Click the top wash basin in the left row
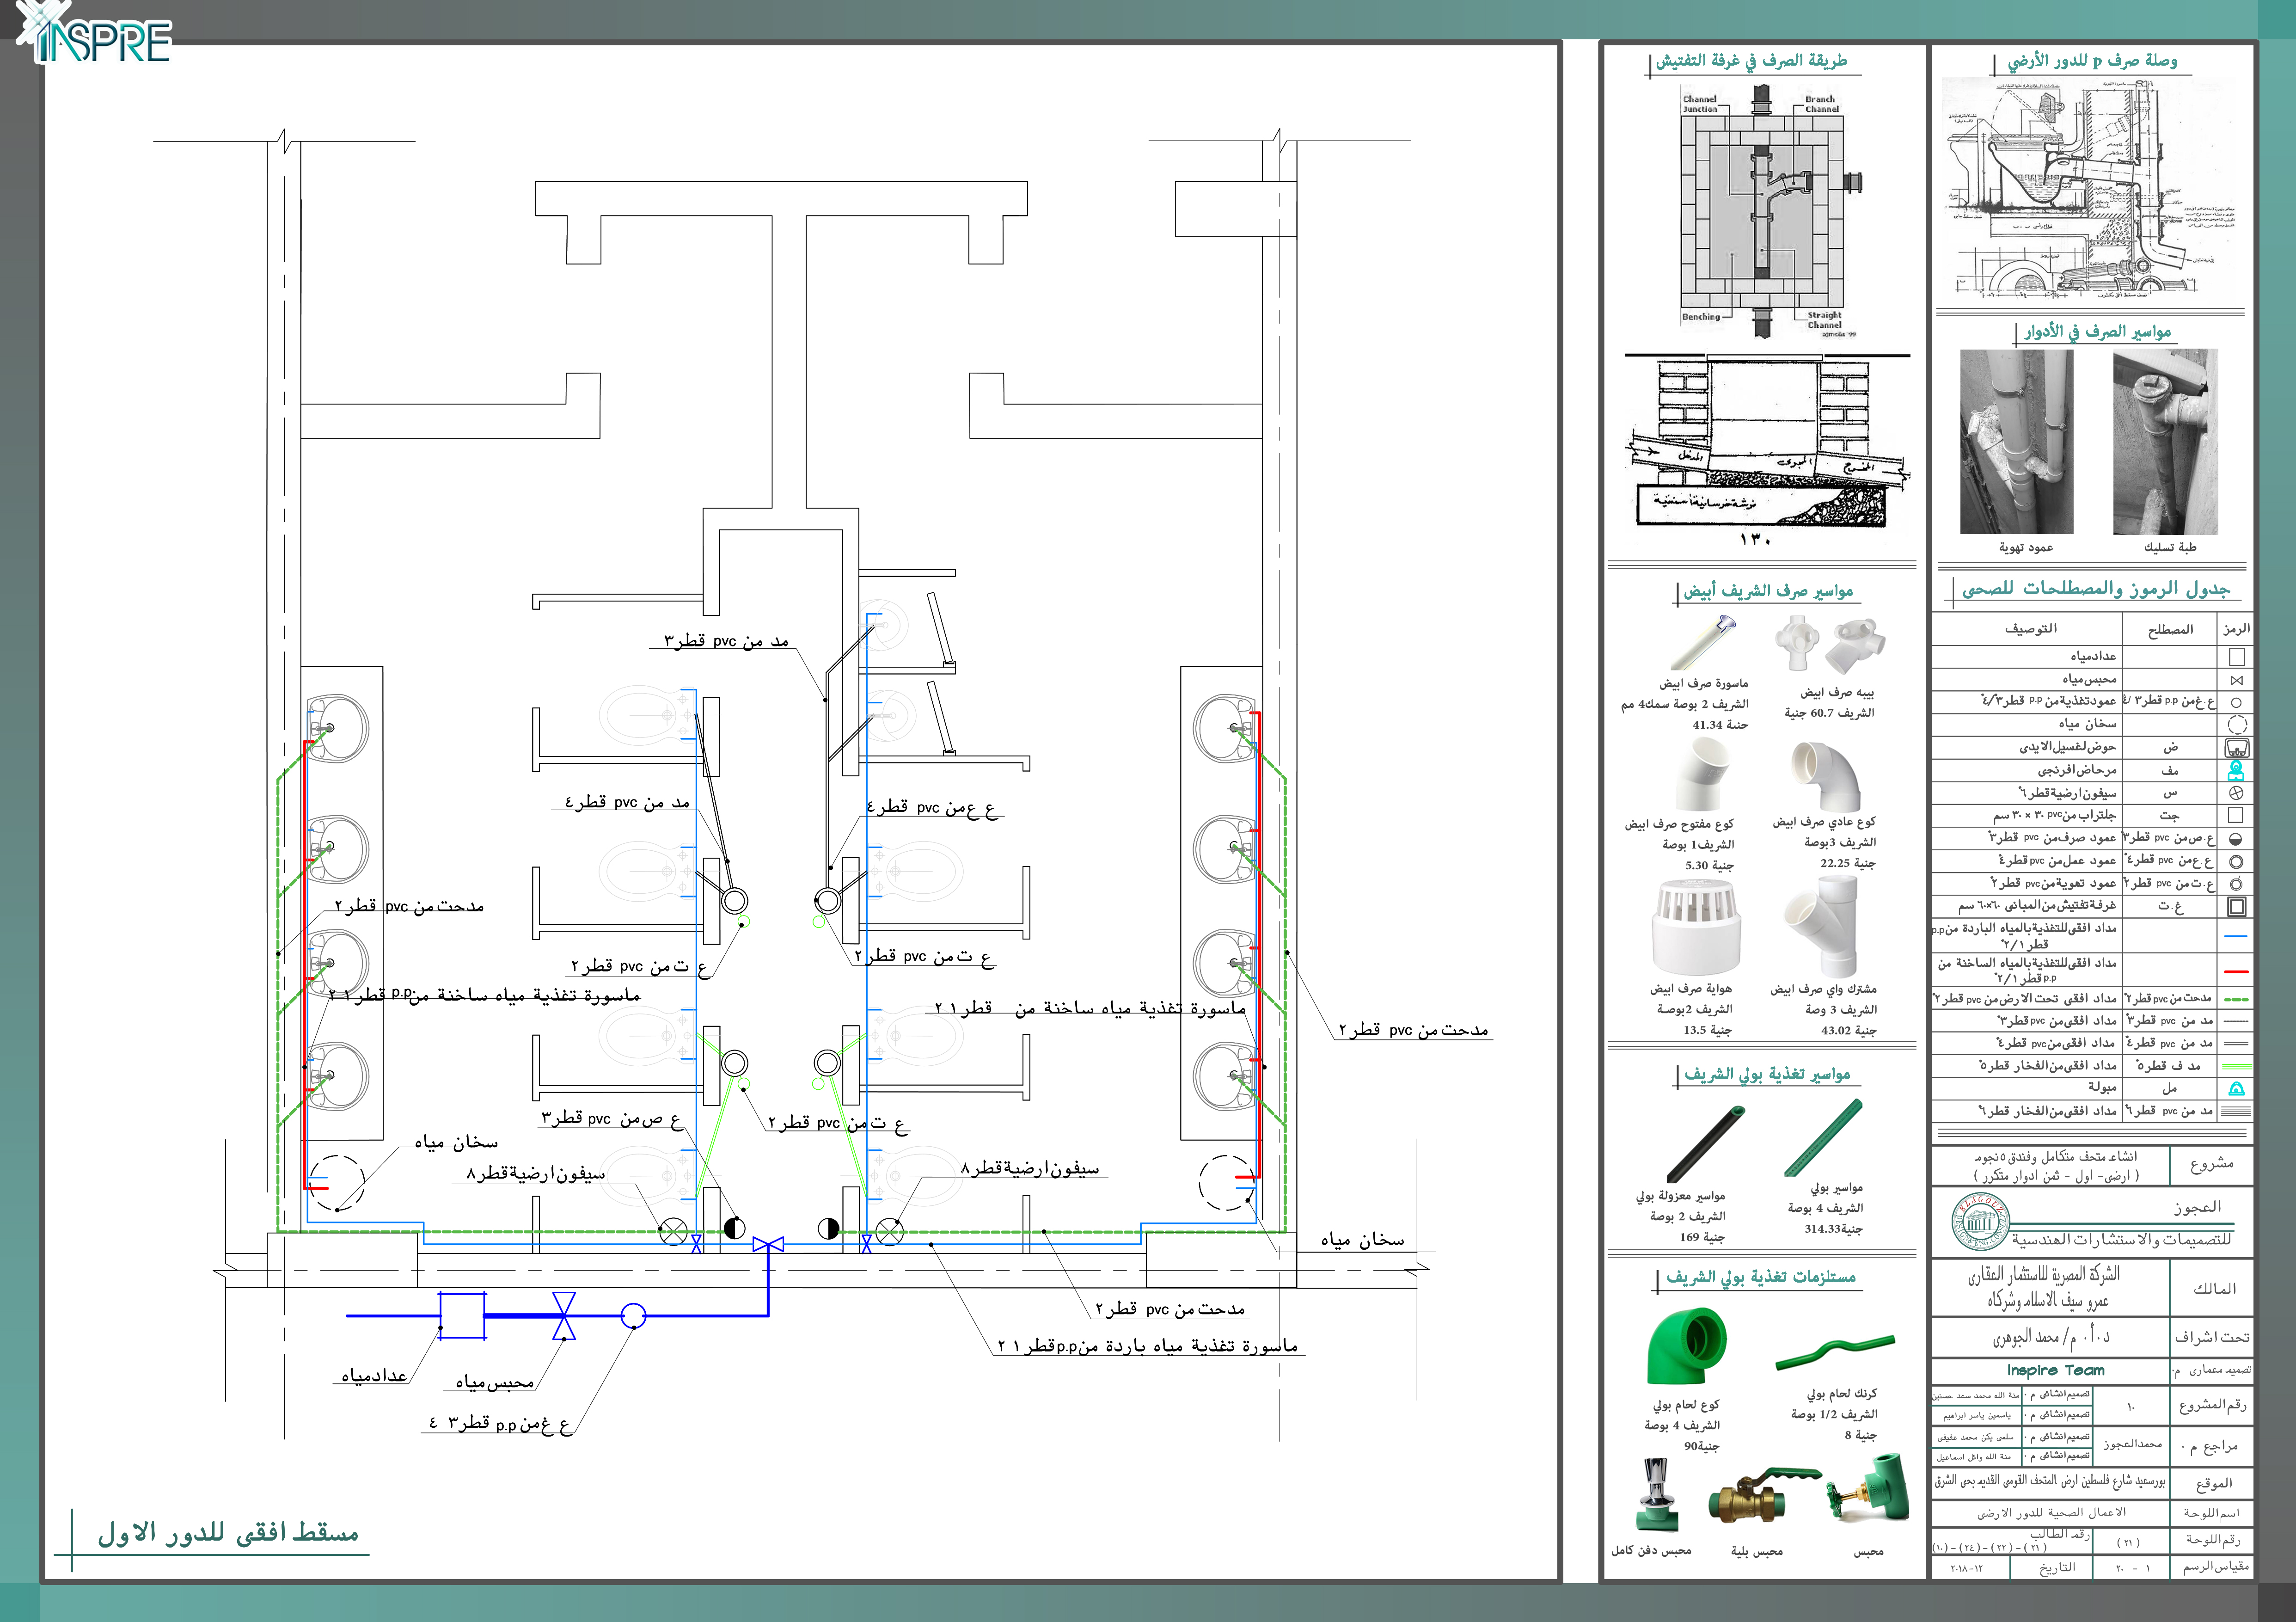2296x1622 pixels. (338, 727)
